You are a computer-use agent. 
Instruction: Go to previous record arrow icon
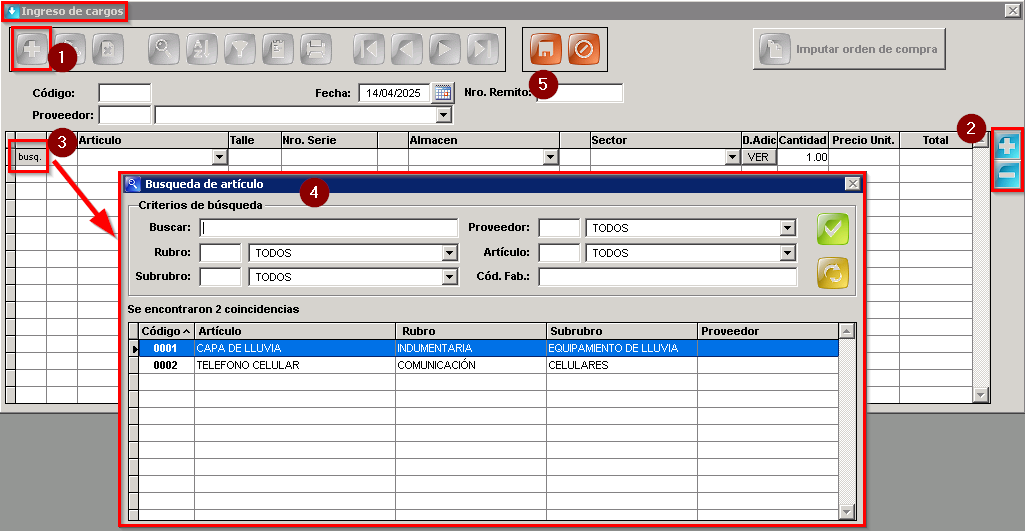pos(407,50)
